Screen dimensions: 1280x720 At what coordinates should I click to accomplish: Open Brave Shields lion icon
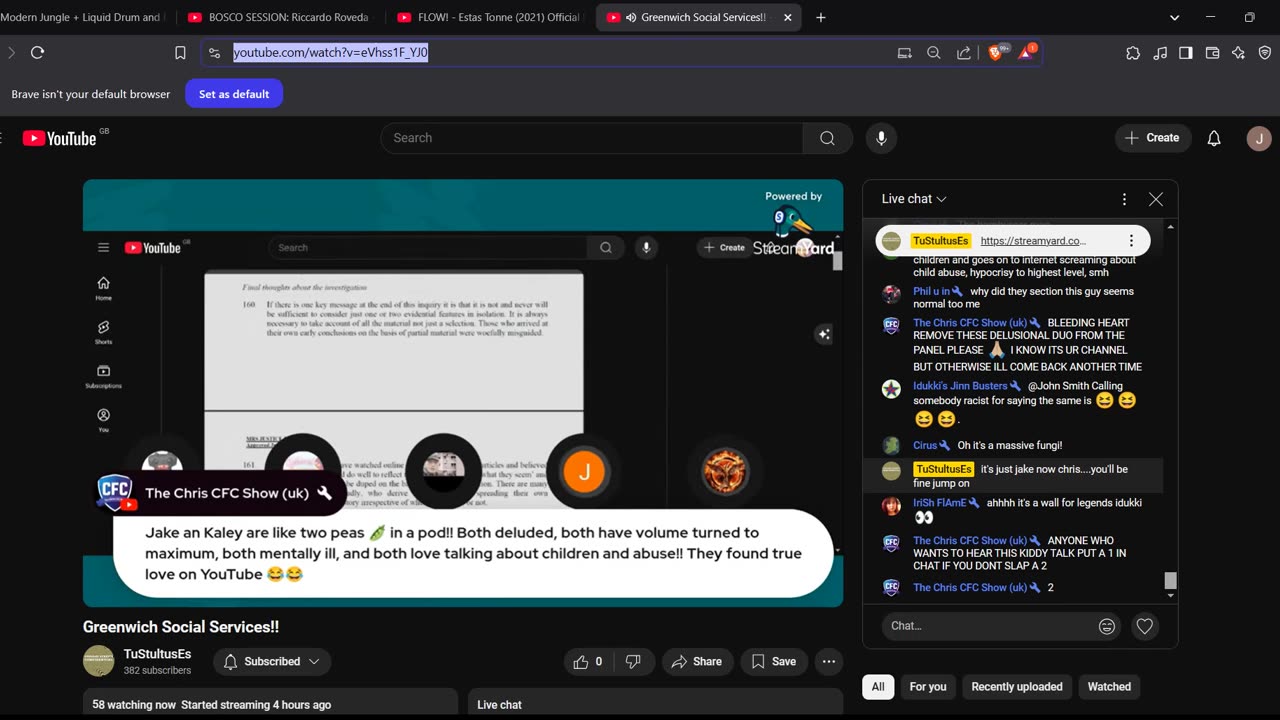997,52
